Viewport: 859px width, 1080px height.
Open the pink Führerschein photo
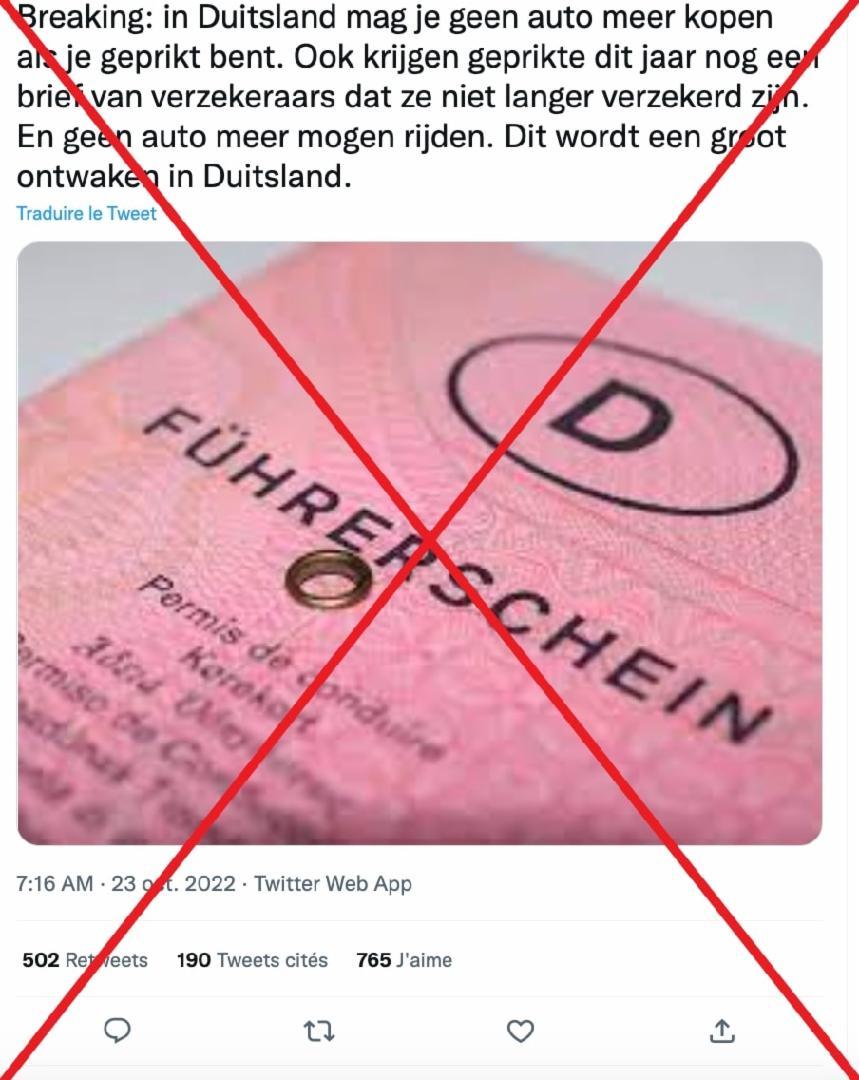click(420, 543)
